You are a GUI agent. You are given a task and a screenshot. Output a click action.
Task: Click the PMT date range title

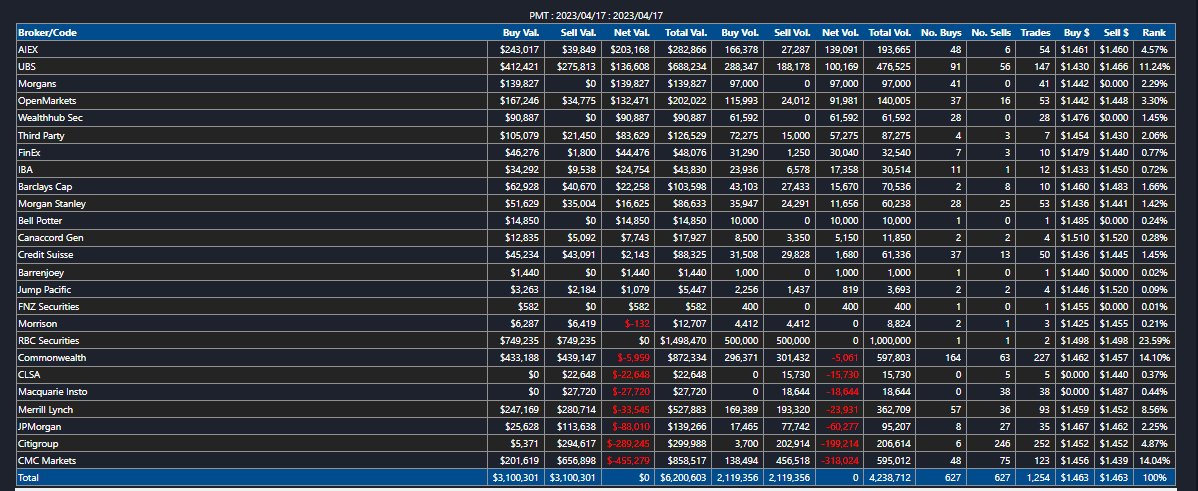coord(596,15)
